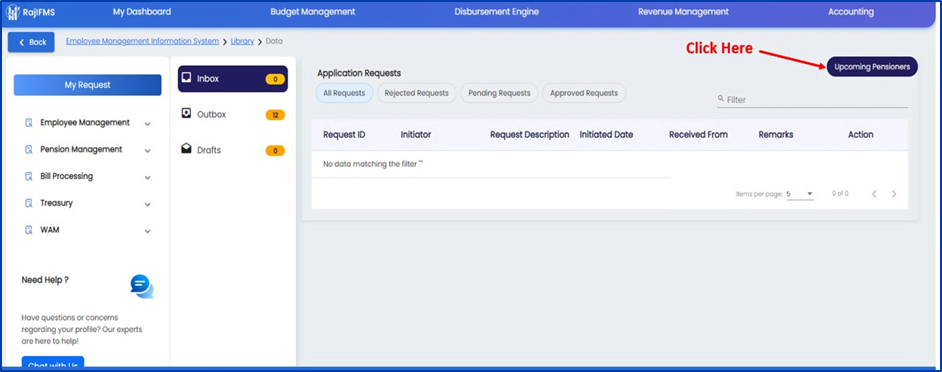Expand WAM menu chevron

tap(148, 231)
